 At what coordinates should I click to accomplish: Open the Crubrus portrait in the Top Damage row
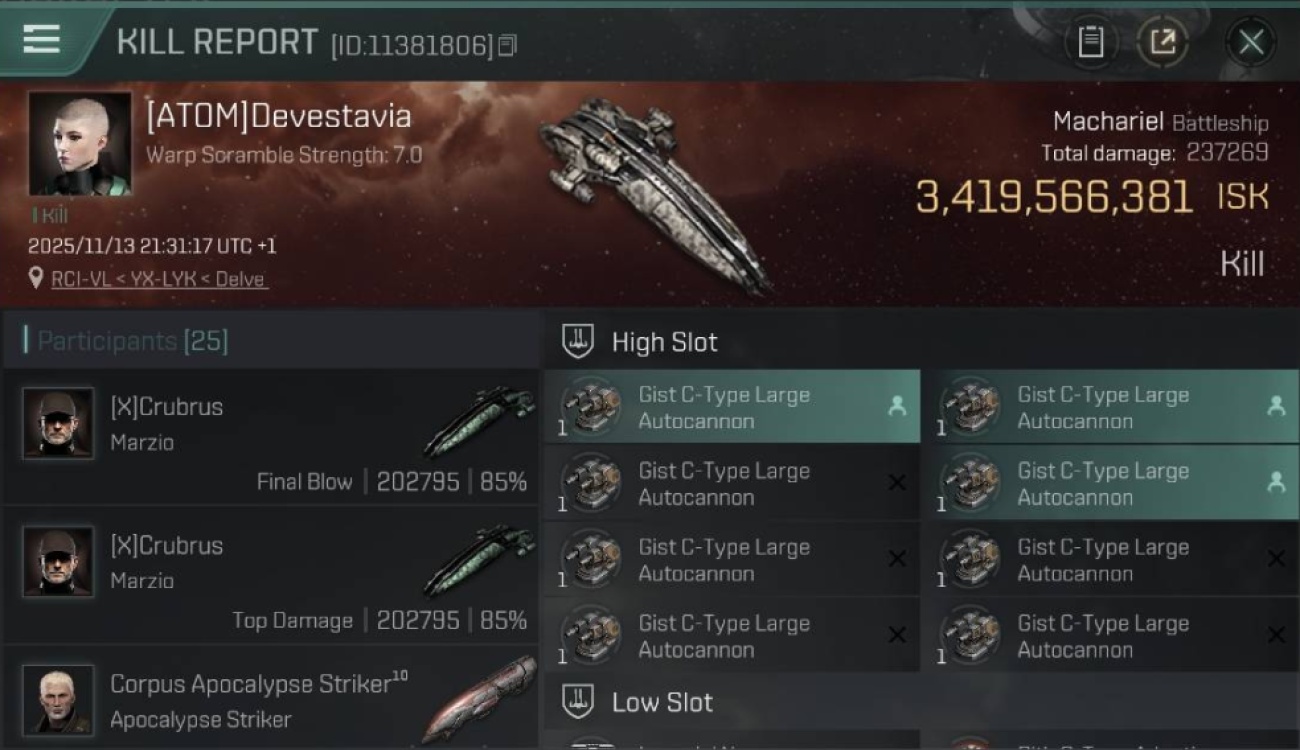(58, 562)
